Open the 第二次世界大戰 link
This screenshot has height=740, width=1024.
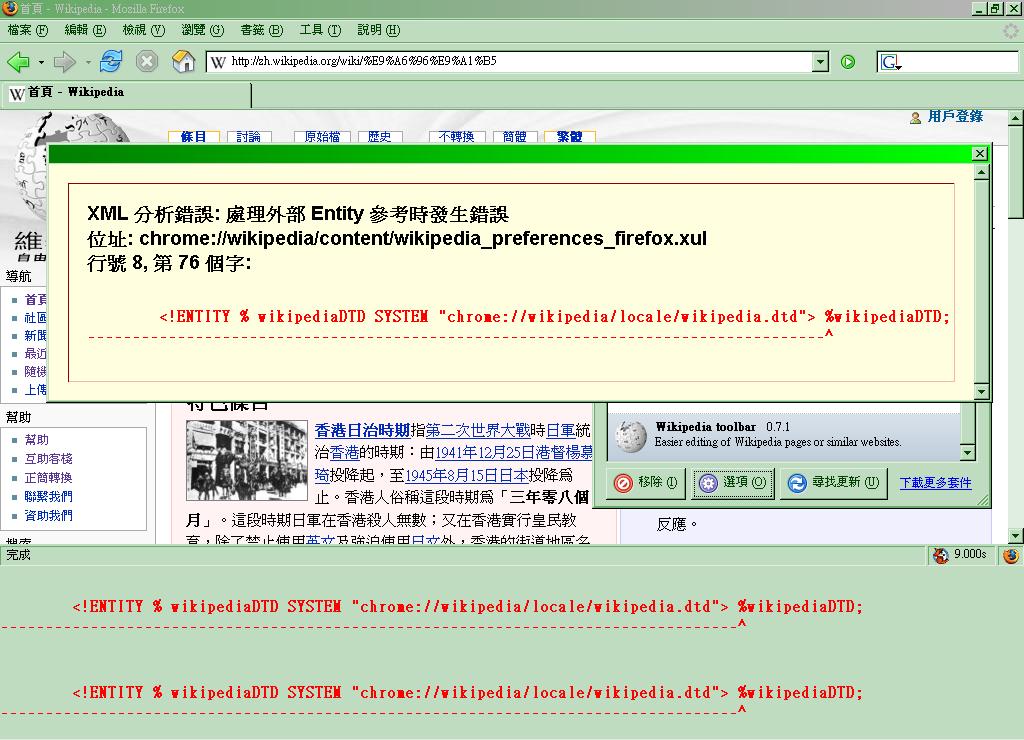coord(477,430)
